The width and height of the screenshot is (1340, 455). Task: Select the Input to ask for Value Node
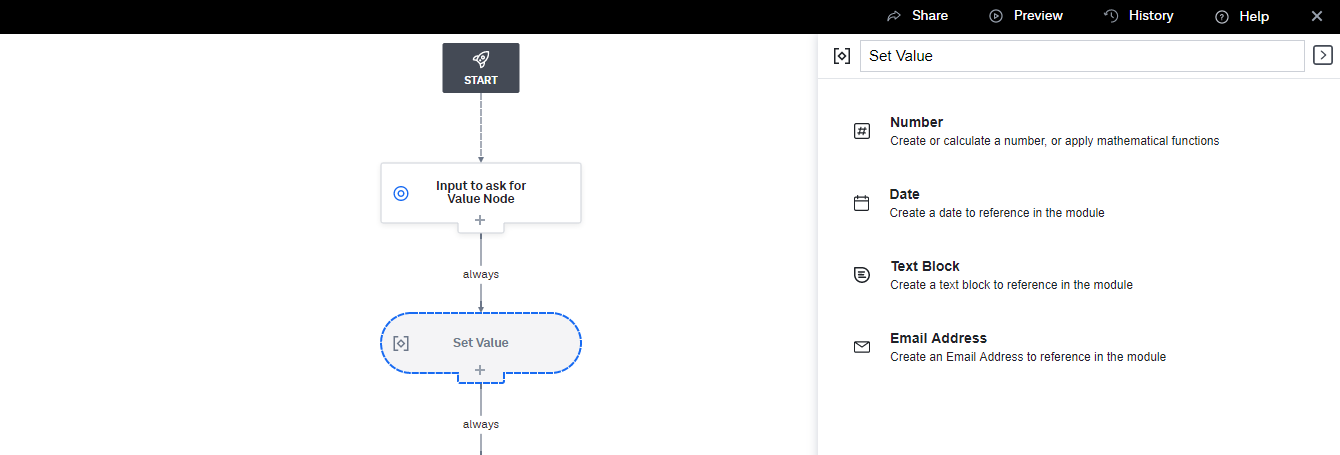click(x=481, y=193)
